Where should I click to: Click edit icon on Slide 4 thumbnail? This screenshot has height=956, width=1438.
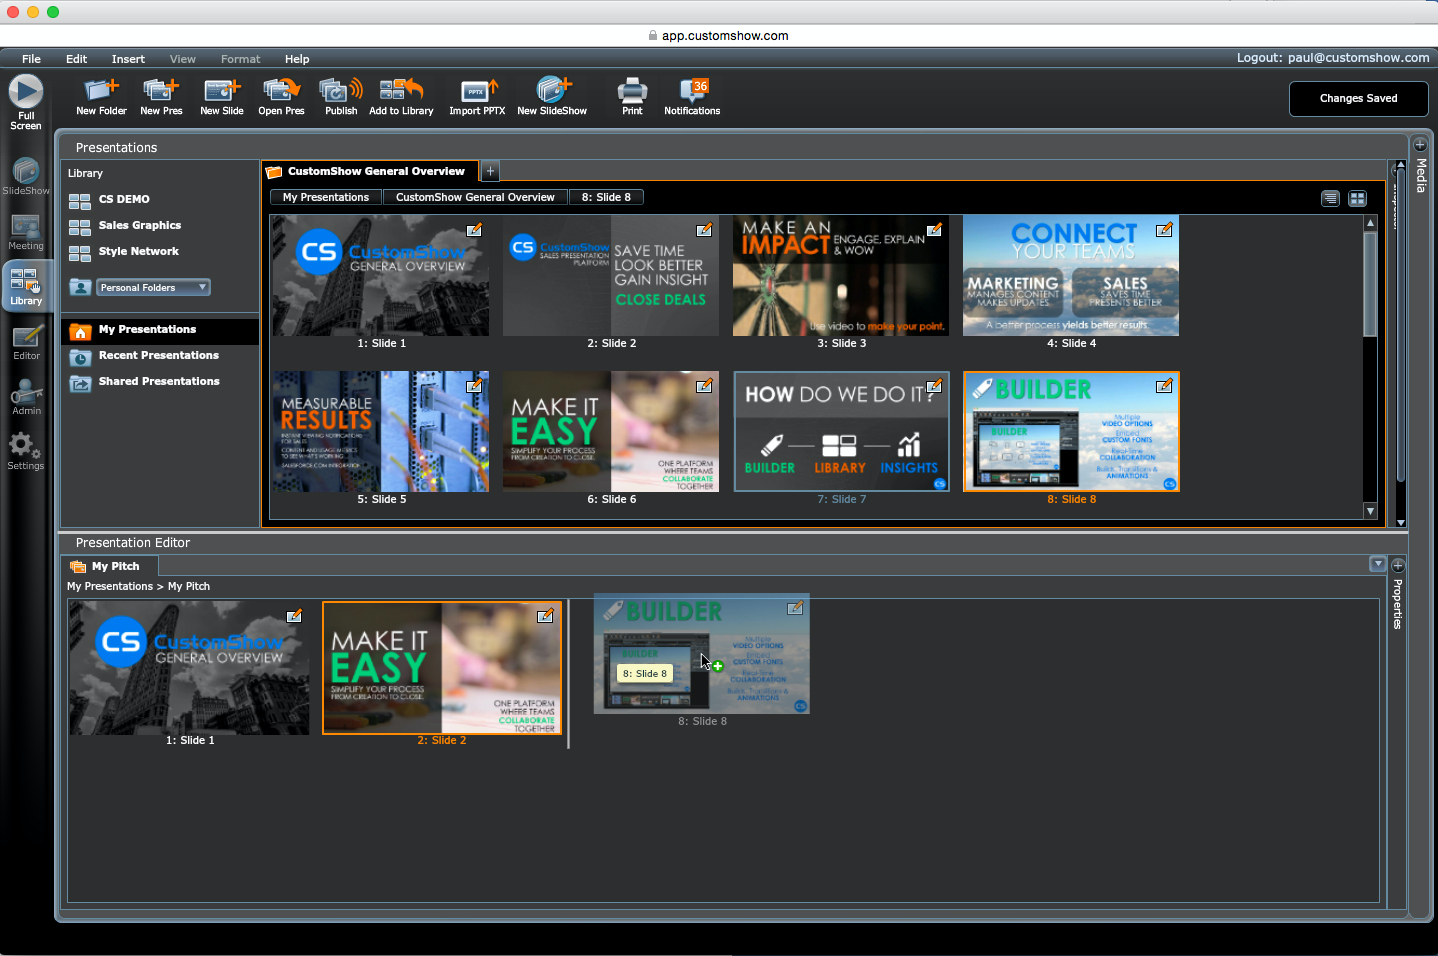(1165, 230)
